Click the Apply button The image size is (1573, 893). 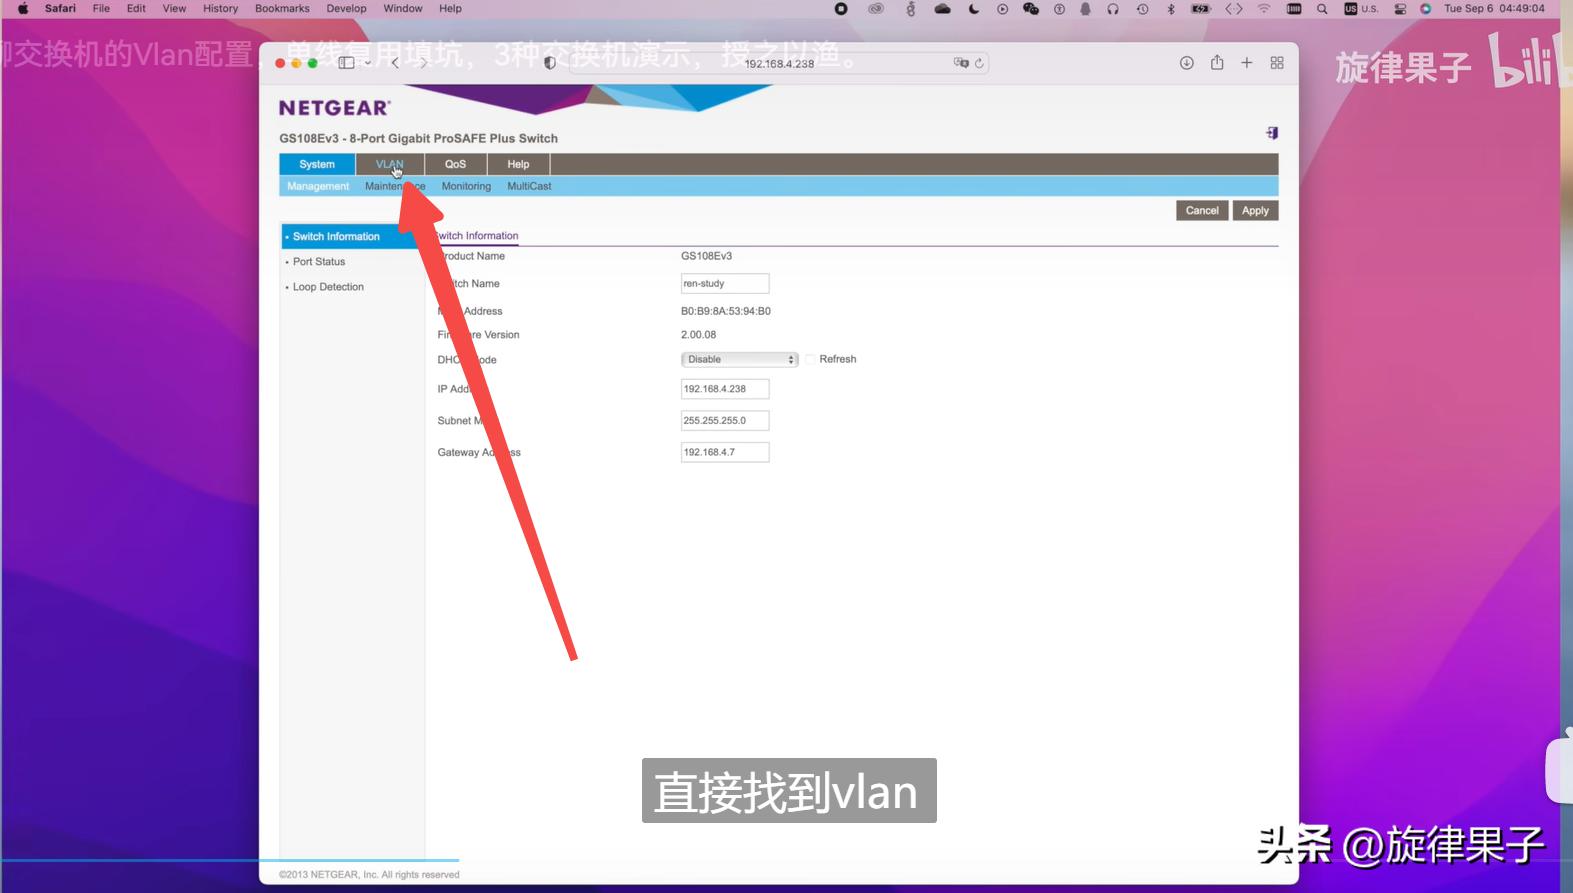click(1255, 211)
